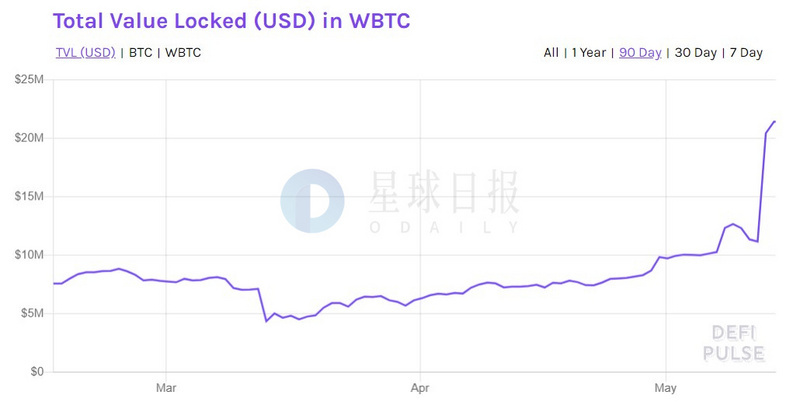800x402 pixels.
Task: Click the line's peak at far right
Action: tap(774, 121)
